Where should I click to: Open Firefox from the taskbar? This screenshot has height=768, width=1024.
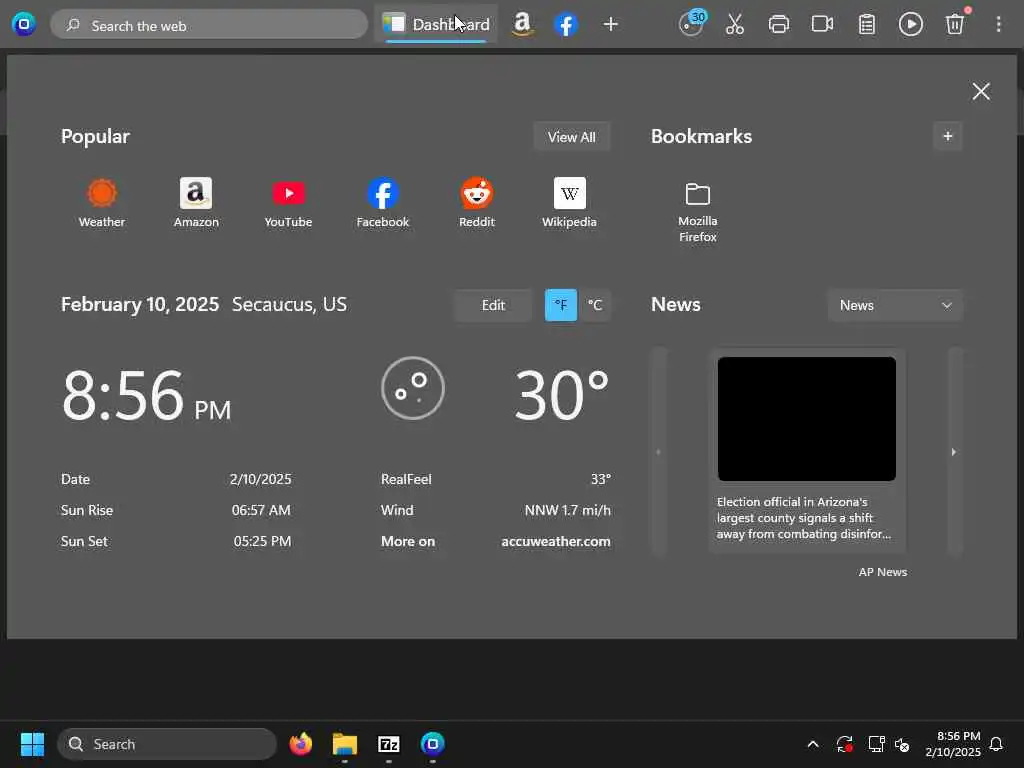click(x=300, y=744)
